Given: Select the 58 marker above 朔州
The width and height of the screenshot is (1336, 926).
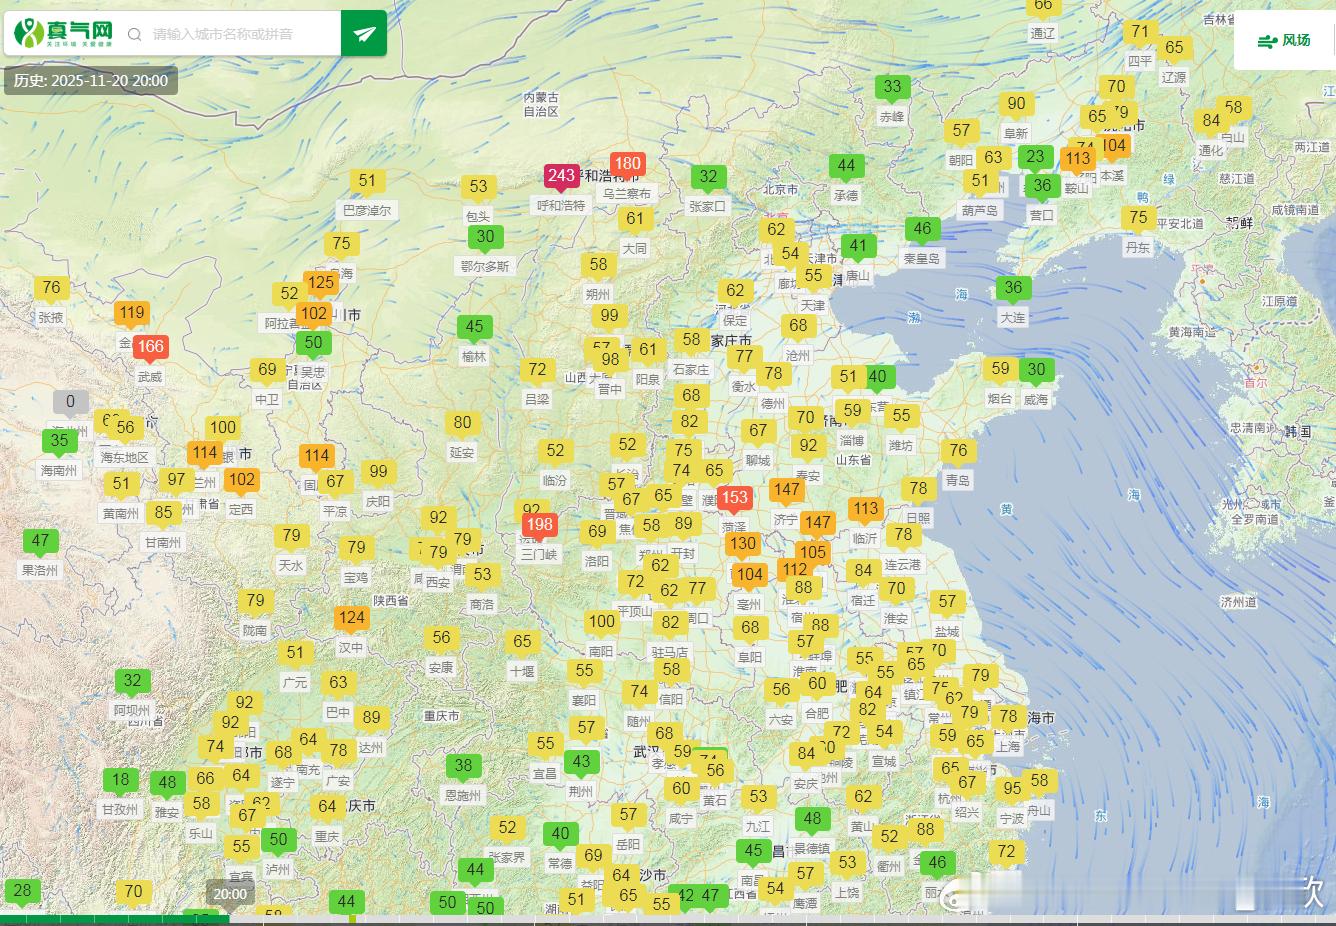Looking at the screenshot, I should (x=598, y=265).
